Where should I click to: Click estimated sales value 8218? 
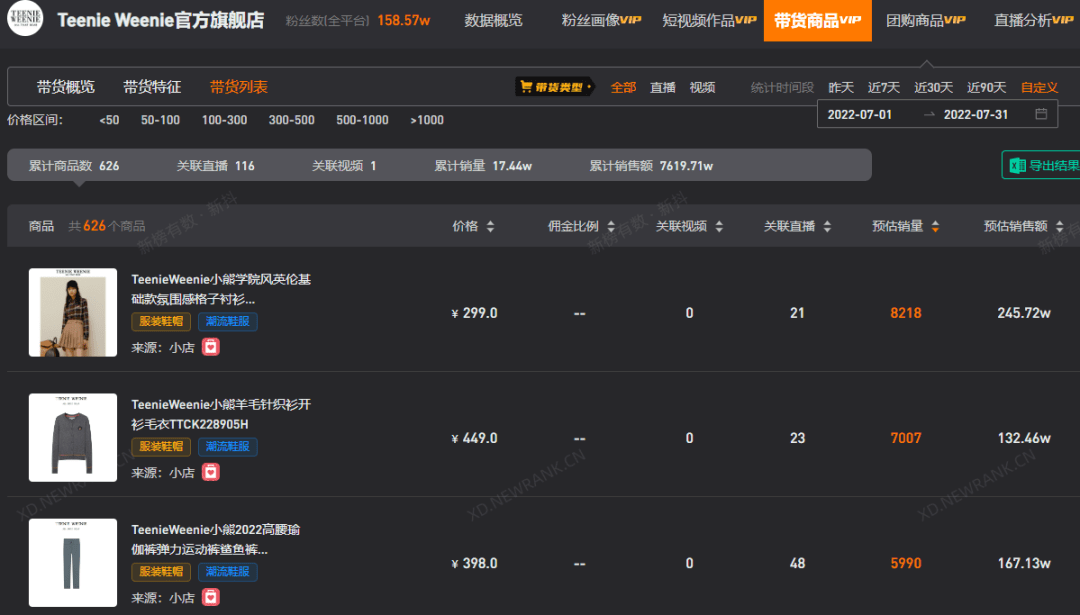(906, 313)
